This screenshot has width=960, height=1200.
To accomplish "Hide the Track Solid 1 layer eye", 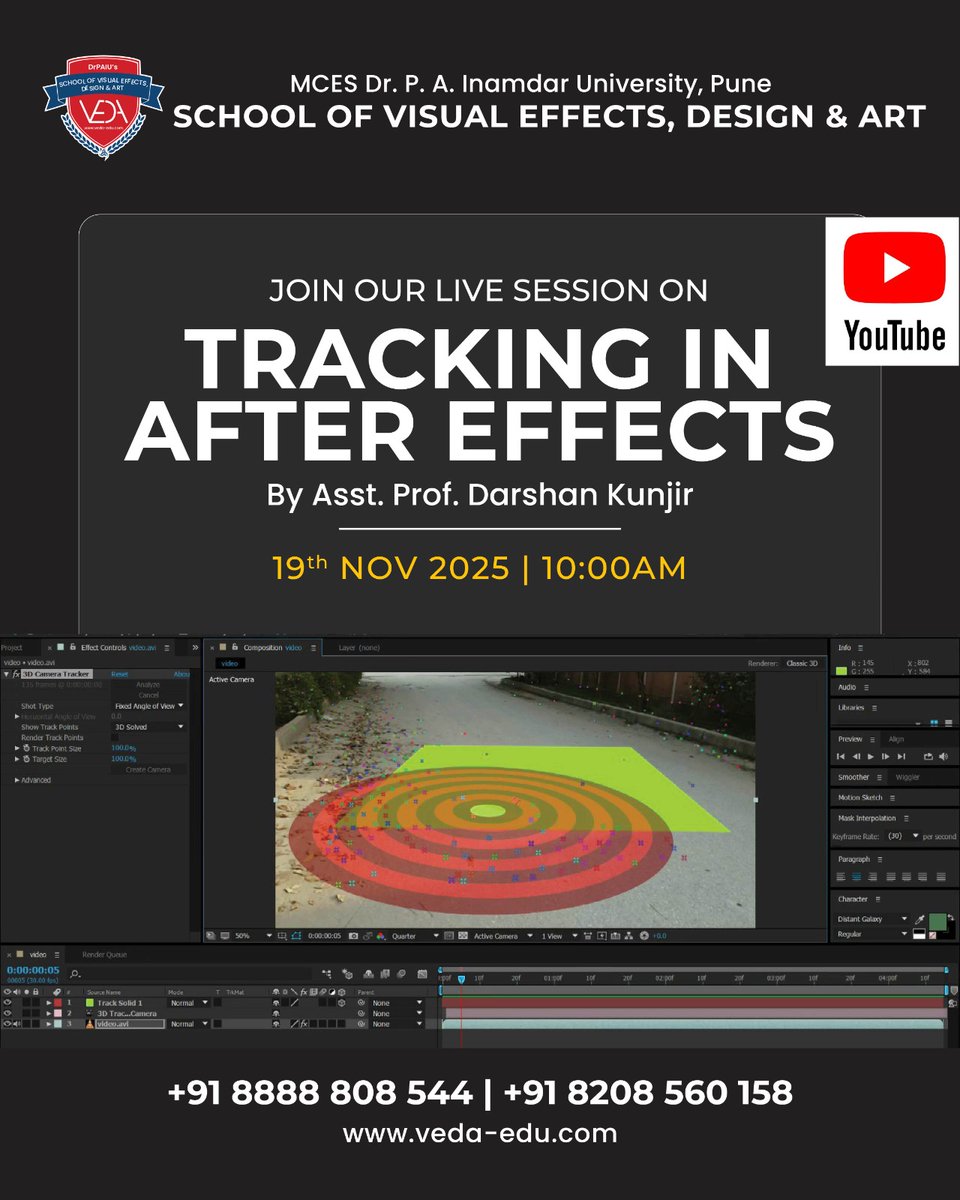I will [7, 1003].
